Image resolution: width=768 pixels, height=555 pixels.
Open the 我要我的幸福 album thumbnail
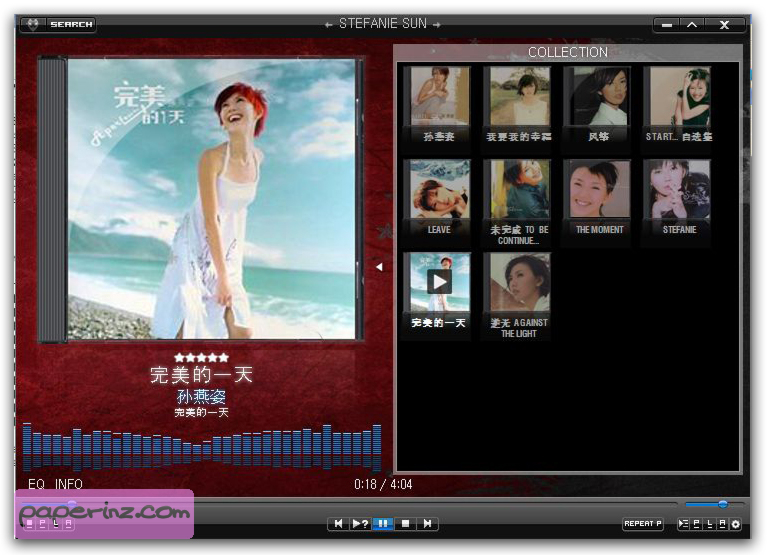click(519, 104)
